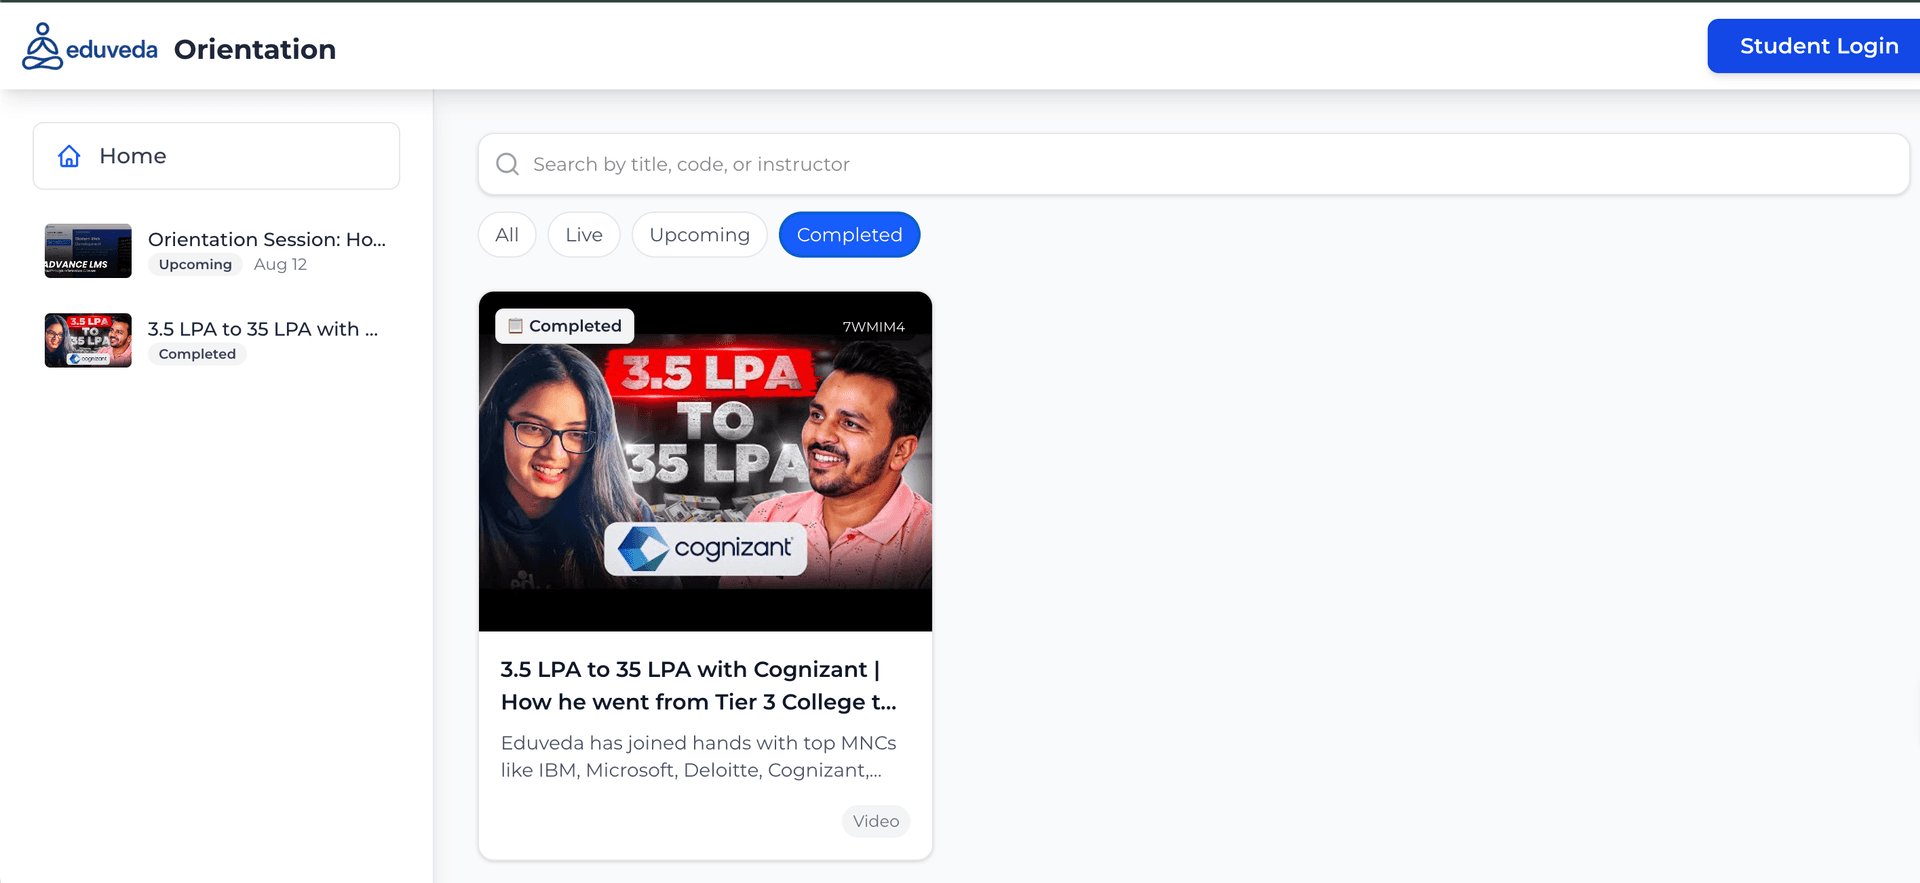Click the Video tag on card
This screenshot has height=883, width=1920.
(875, 821)
